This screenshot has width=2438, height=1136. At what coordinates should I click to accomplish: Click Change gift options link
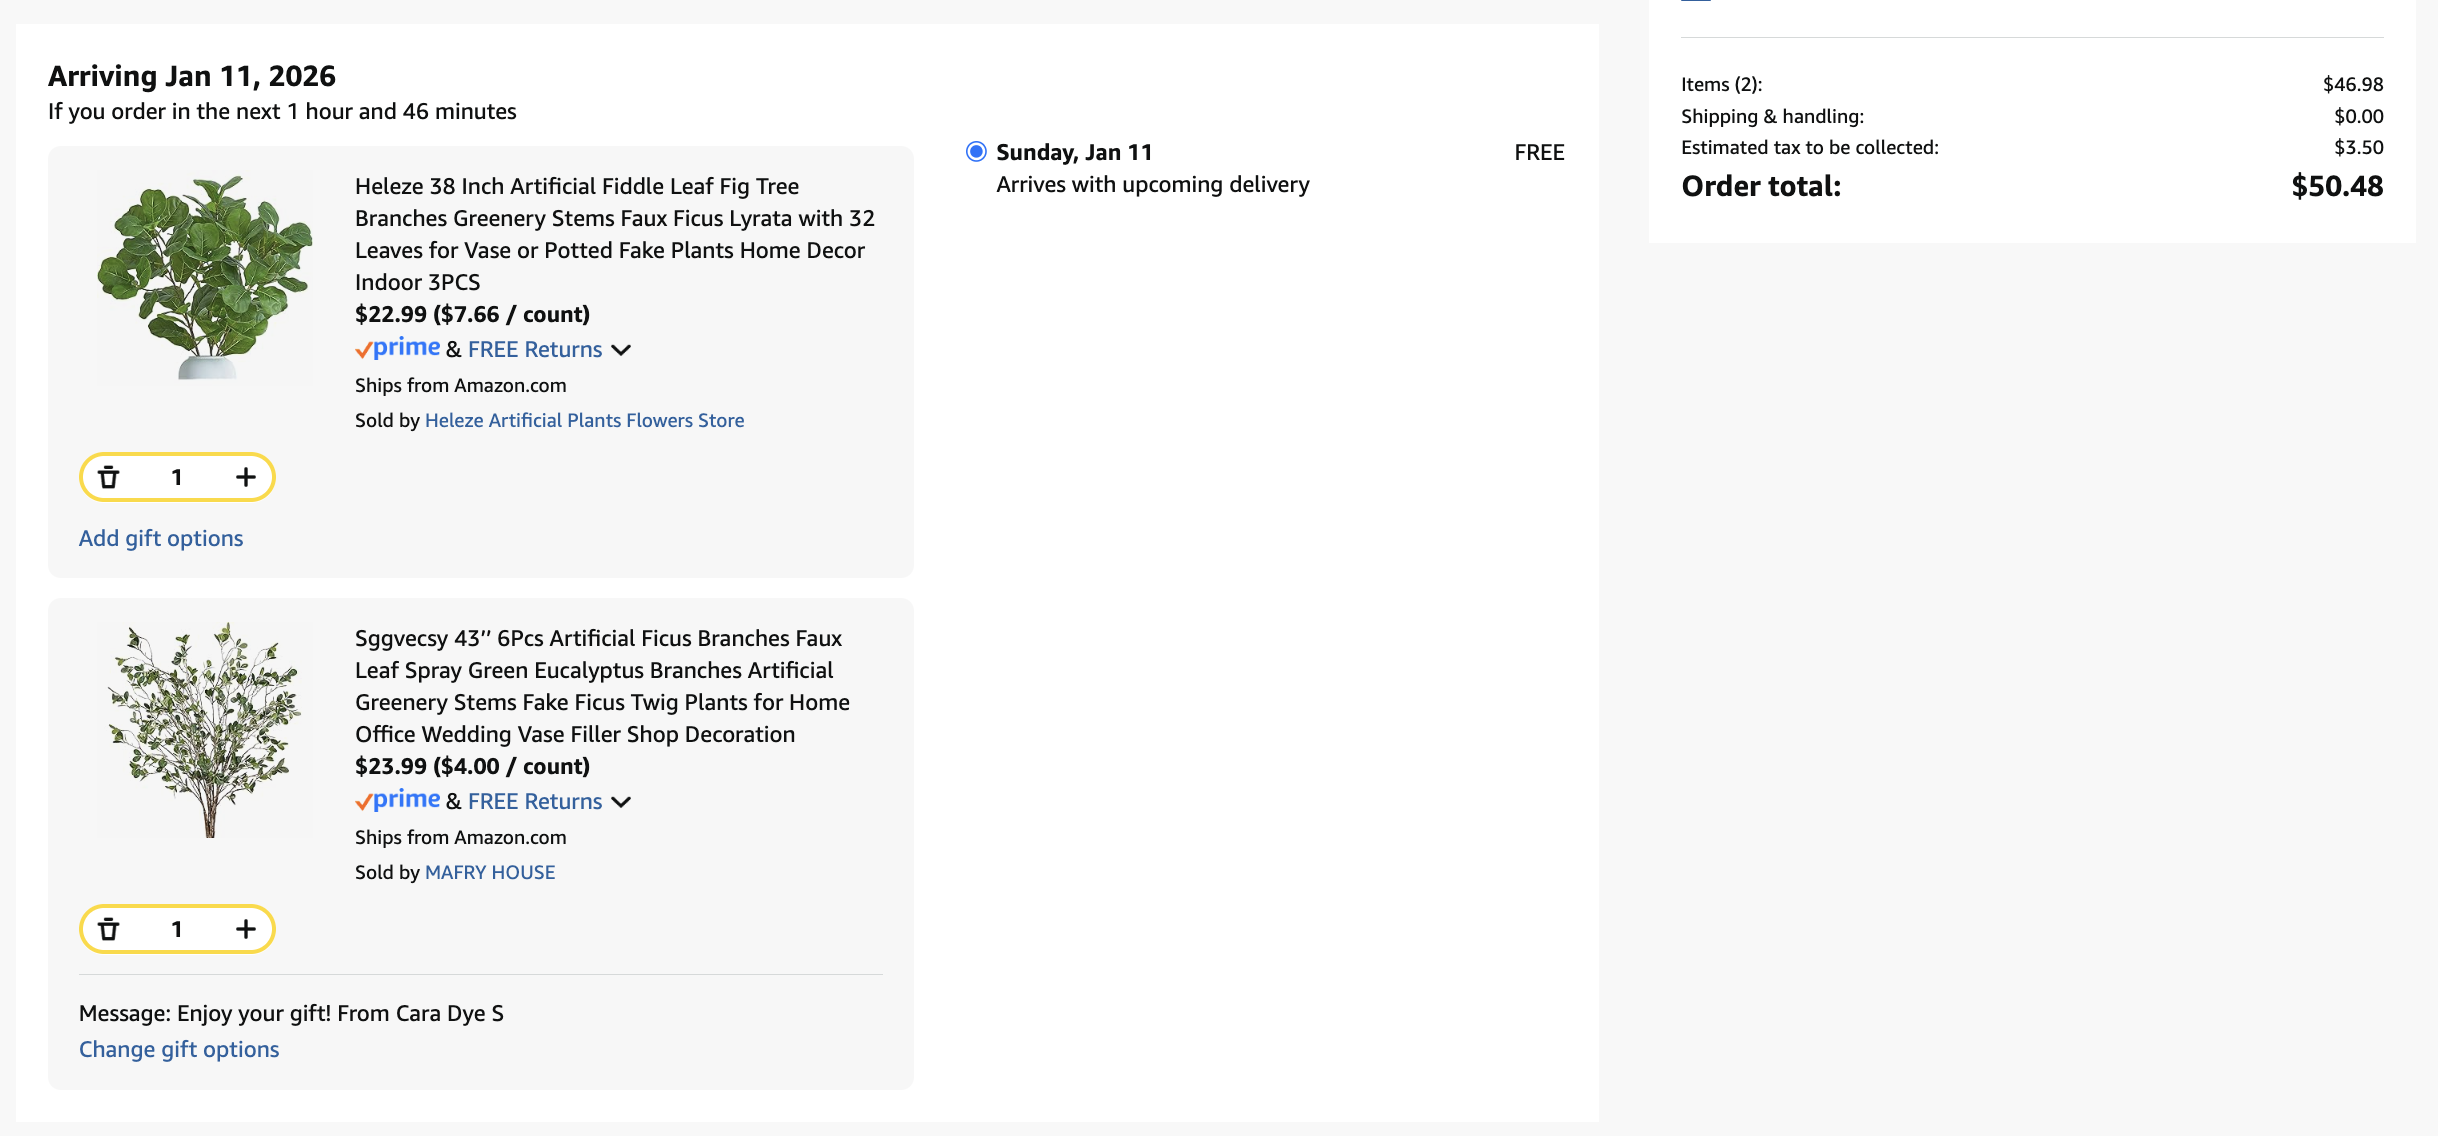click(x=179, y=1049)
